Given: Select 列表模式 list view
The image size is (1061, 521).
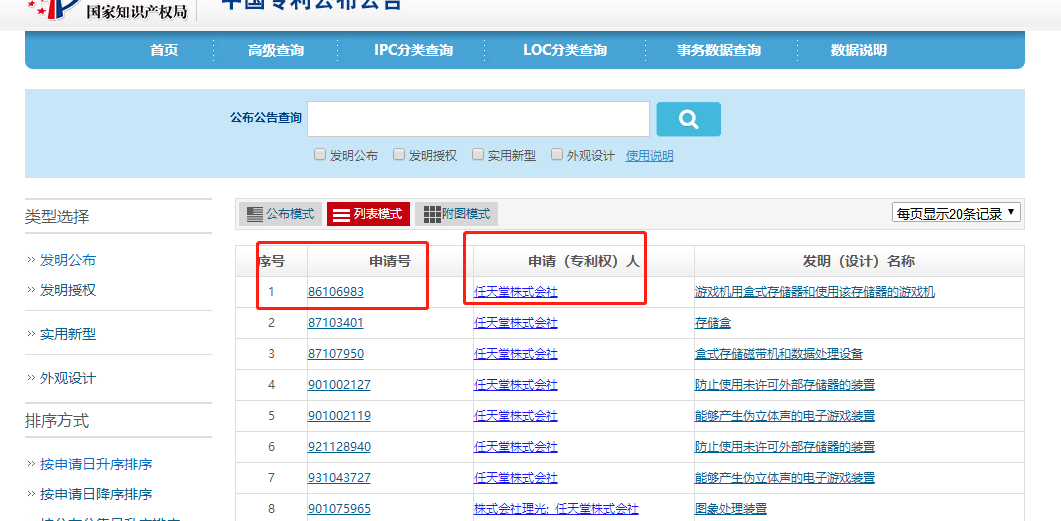Looking at the screenshot, I should pyautogui.click(x=368, y=214).
